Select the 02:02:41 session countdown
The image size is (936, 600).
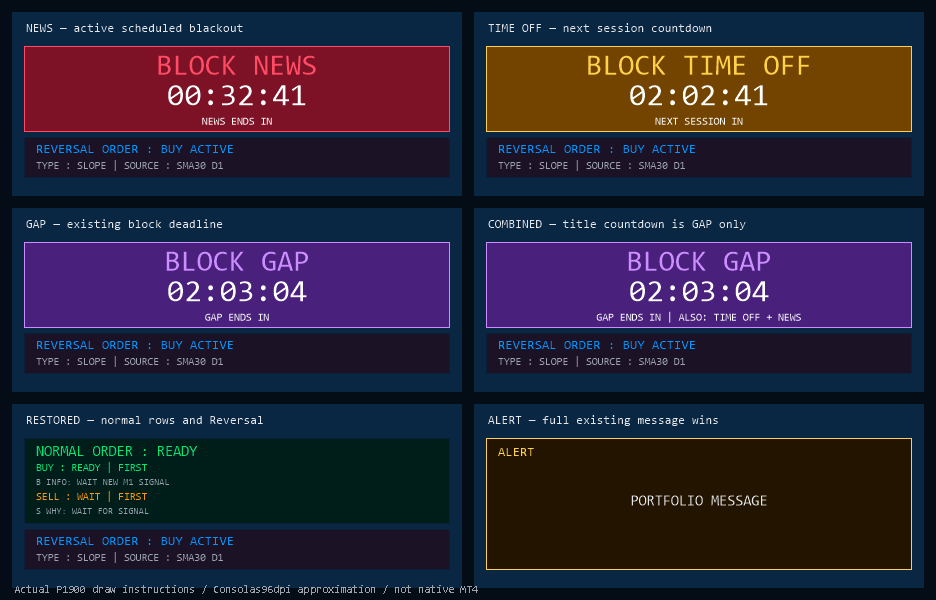(698, 96)
